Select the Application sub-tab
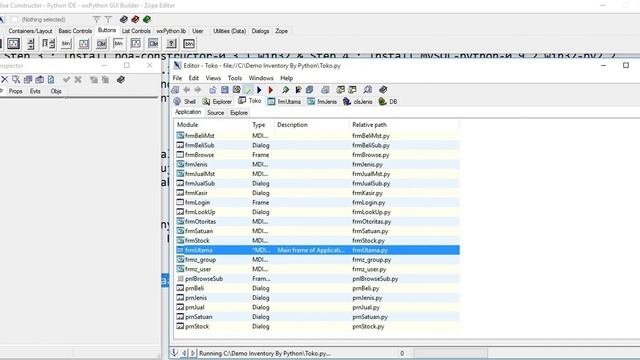This screenshot has width=640, height=360. click(x=188, y=112)
